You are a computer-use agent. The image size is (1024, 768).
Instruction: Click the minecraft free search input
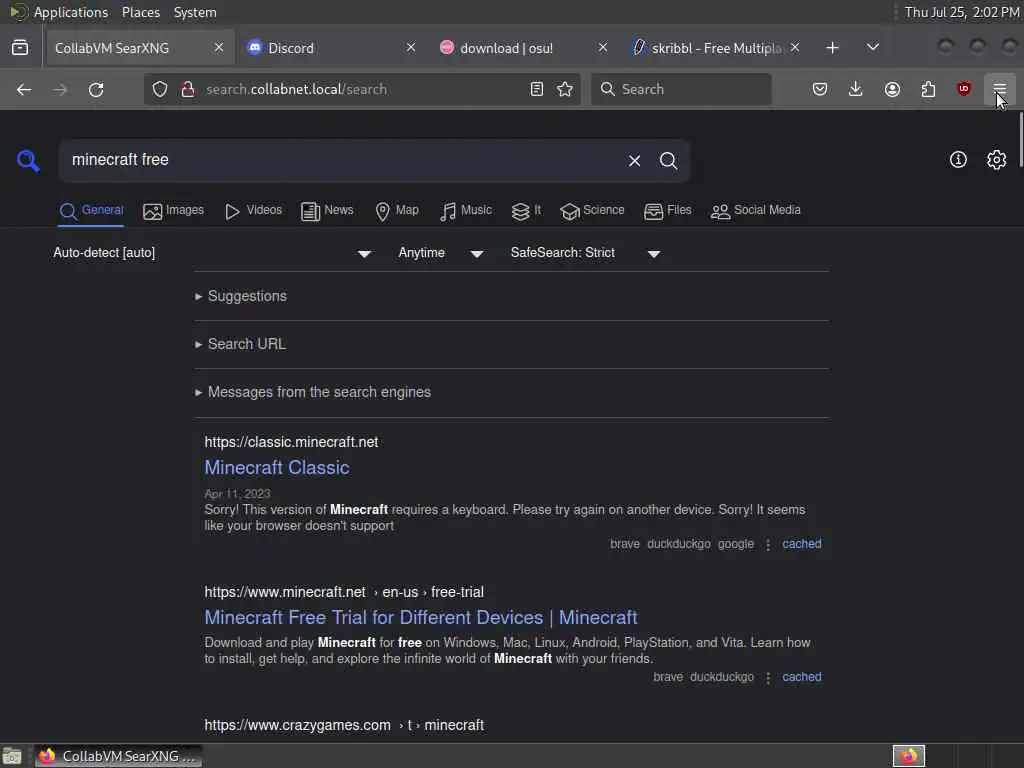coord(343,160)
